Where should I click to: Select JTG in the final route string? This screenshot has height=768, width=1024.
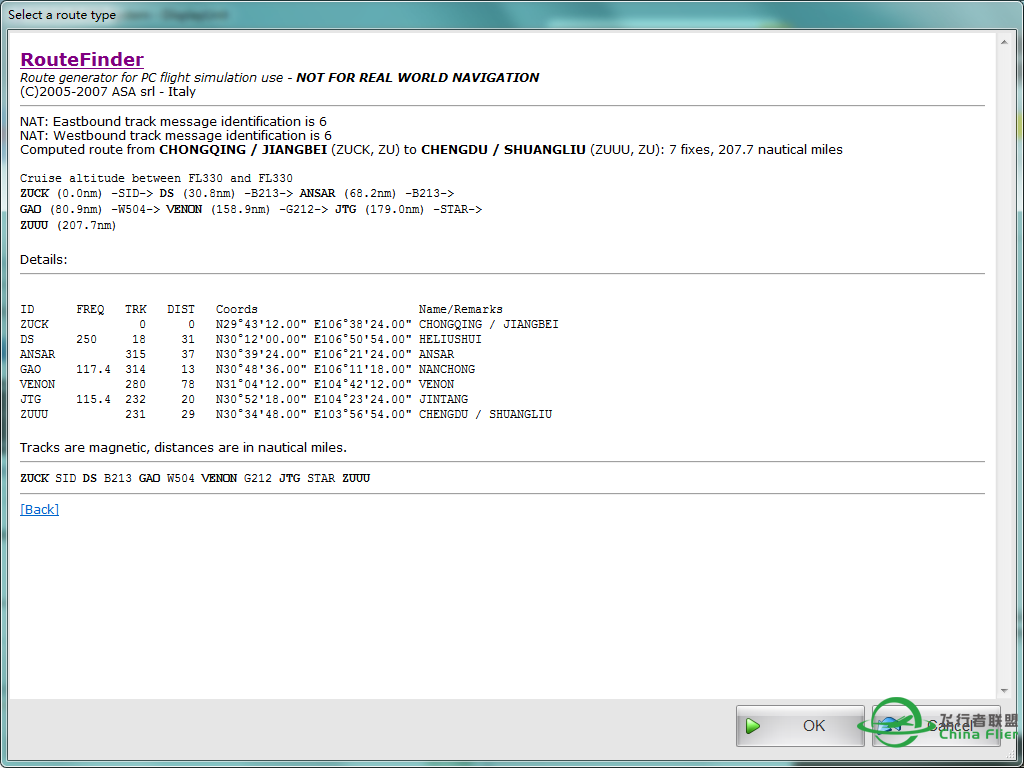[289, 479]
